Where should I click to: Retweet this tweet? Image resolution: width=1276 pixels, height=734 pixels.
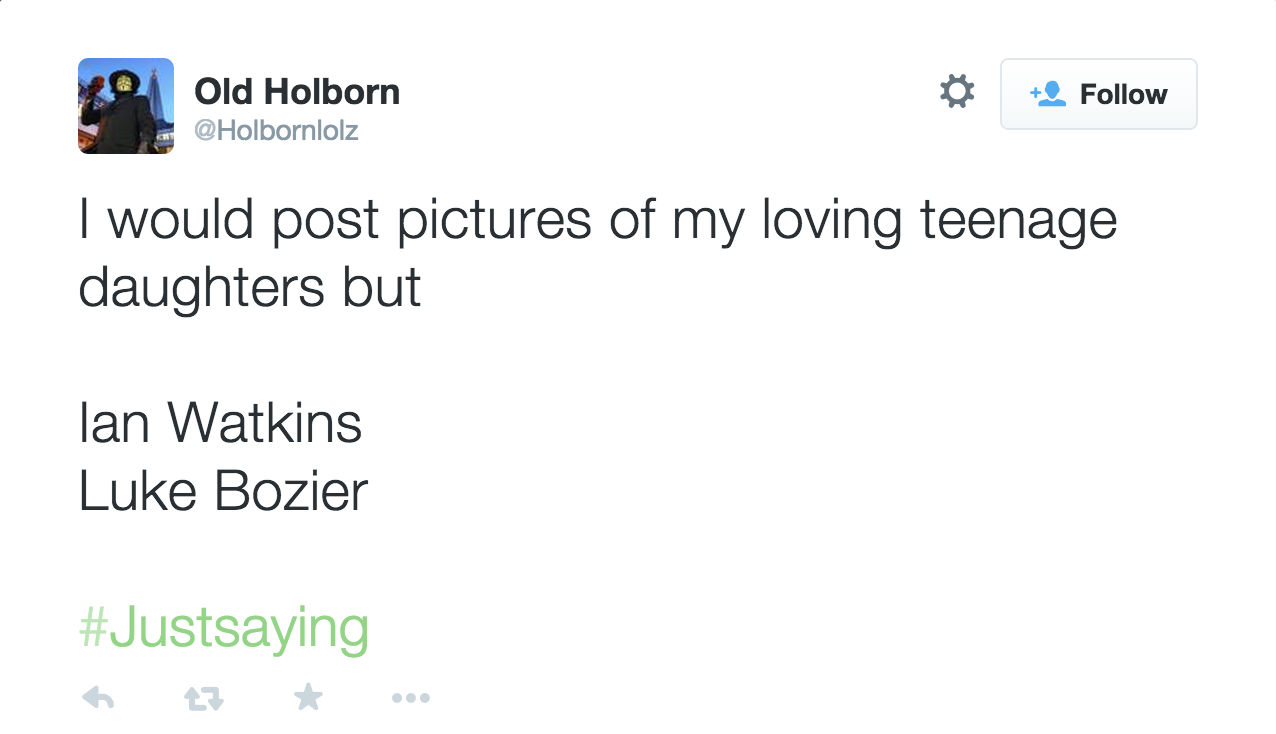pyautogui.click(x=204, y=698)
